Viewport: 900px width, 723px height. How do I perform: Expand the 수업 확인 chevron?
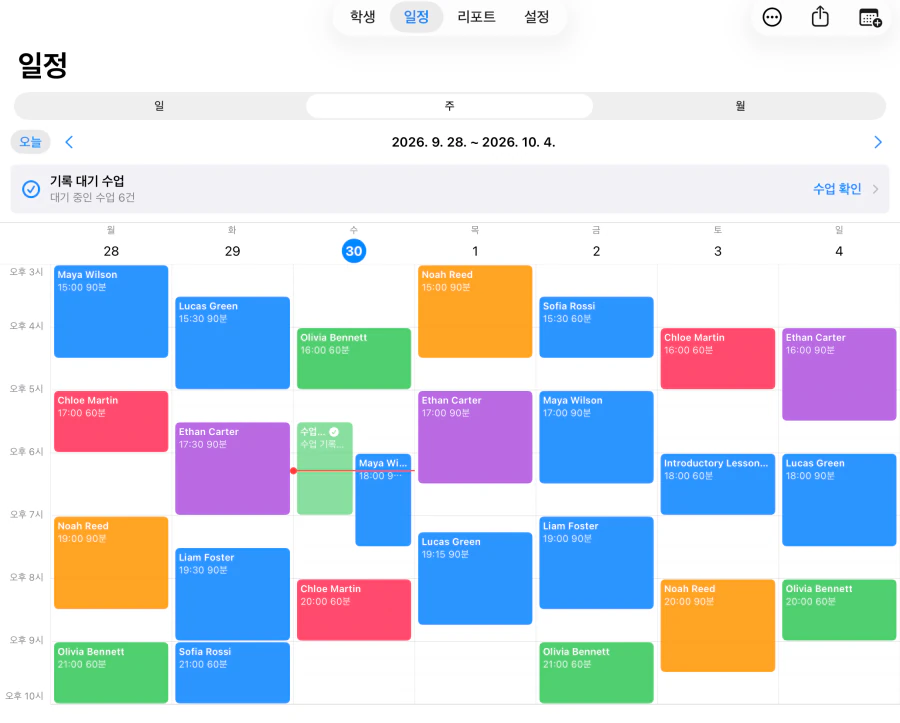point(875,189)
